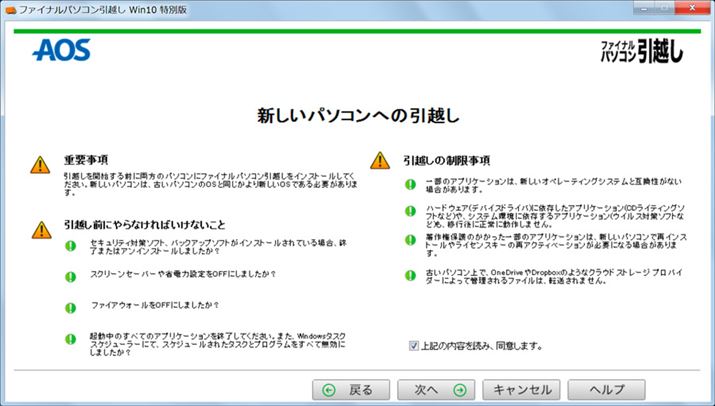Click green bullet next to ハードウェア item

tap(410, 211)
